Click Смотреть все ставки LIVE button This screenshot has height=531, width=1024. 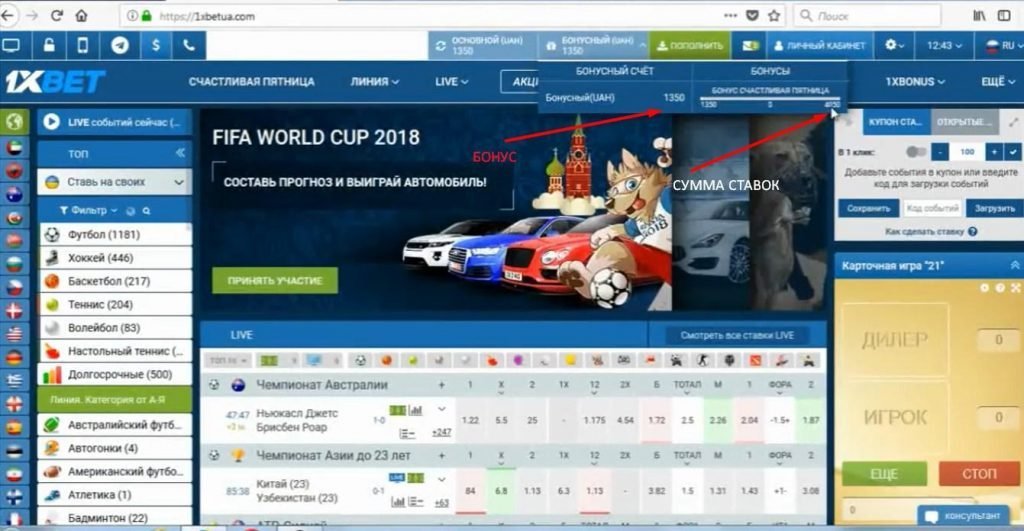coord(737,335)
